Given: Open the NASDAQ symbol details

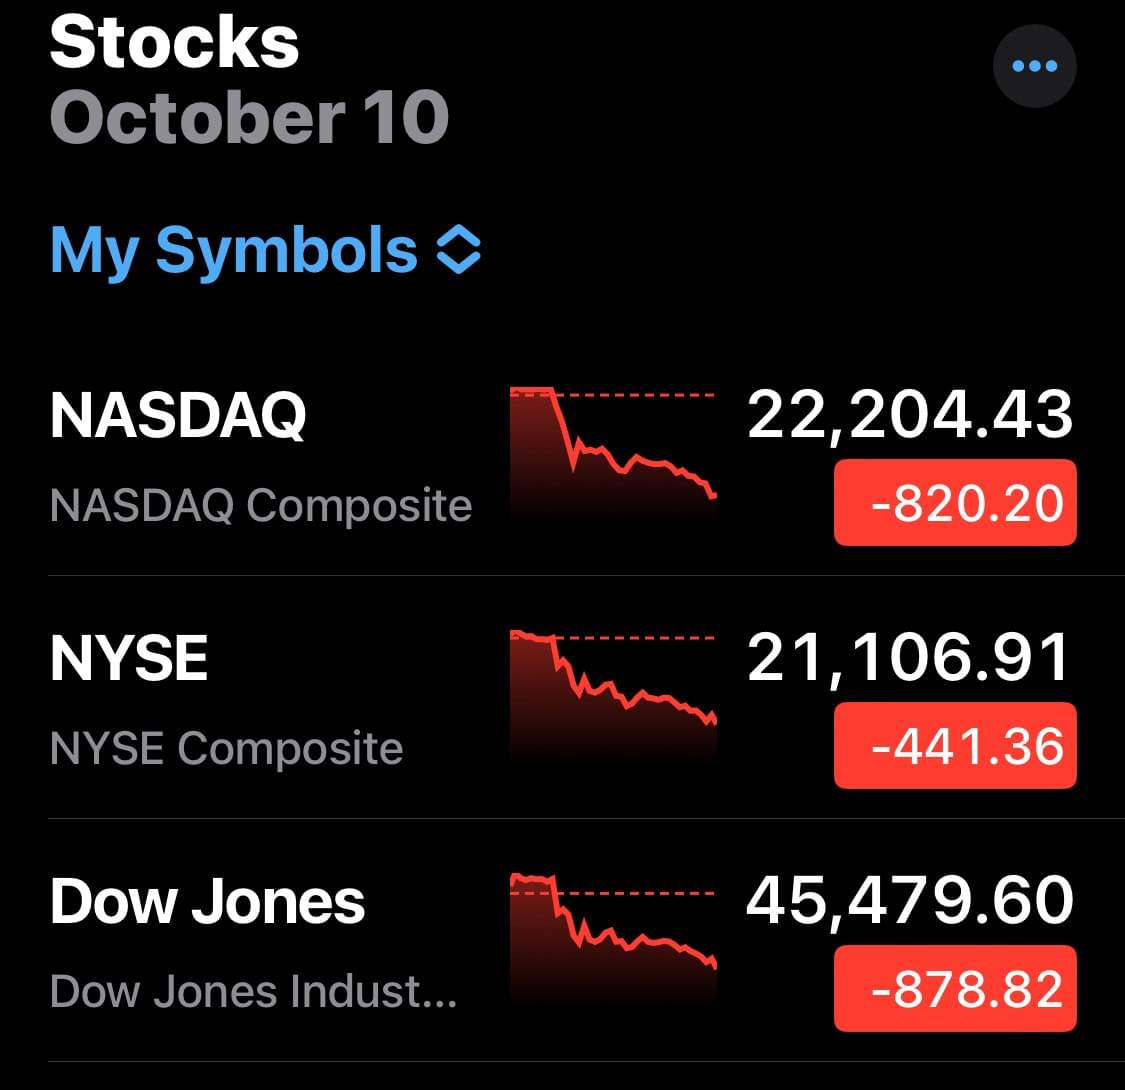Looking at the screenshot, I should 178,415.
